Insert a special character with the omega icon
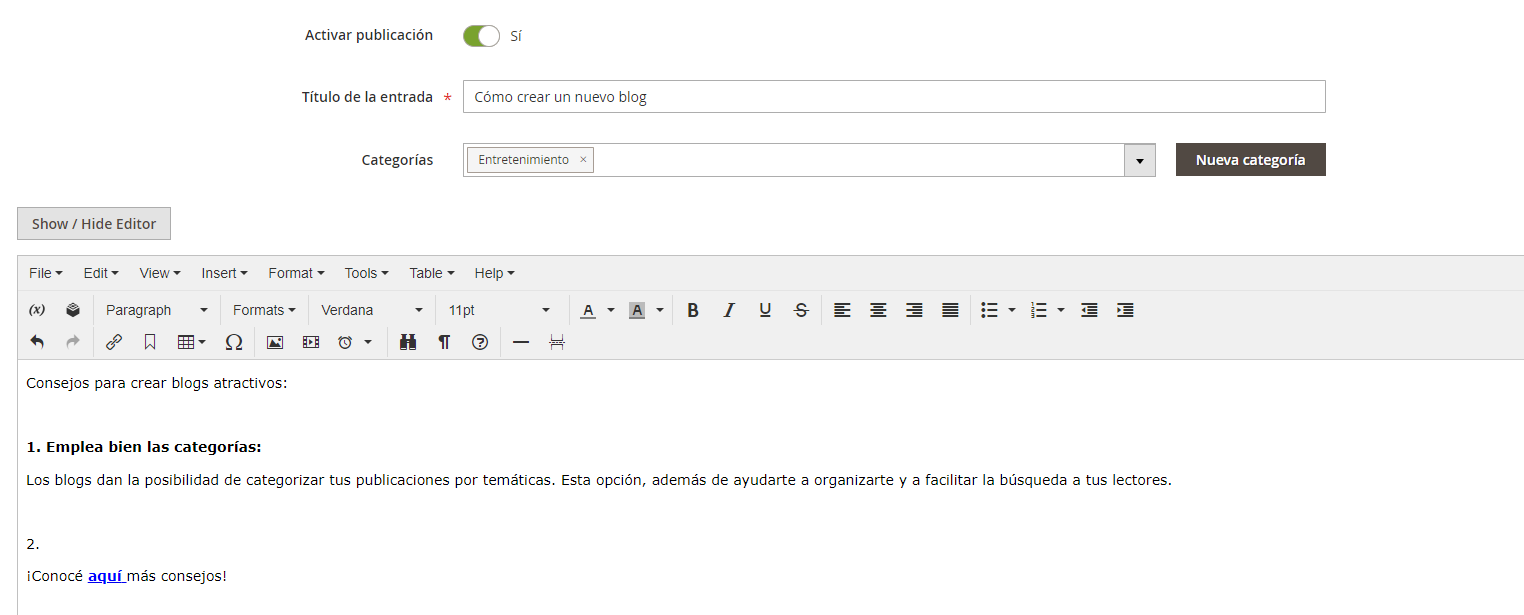1524x615 pixels. pos(234,342)
